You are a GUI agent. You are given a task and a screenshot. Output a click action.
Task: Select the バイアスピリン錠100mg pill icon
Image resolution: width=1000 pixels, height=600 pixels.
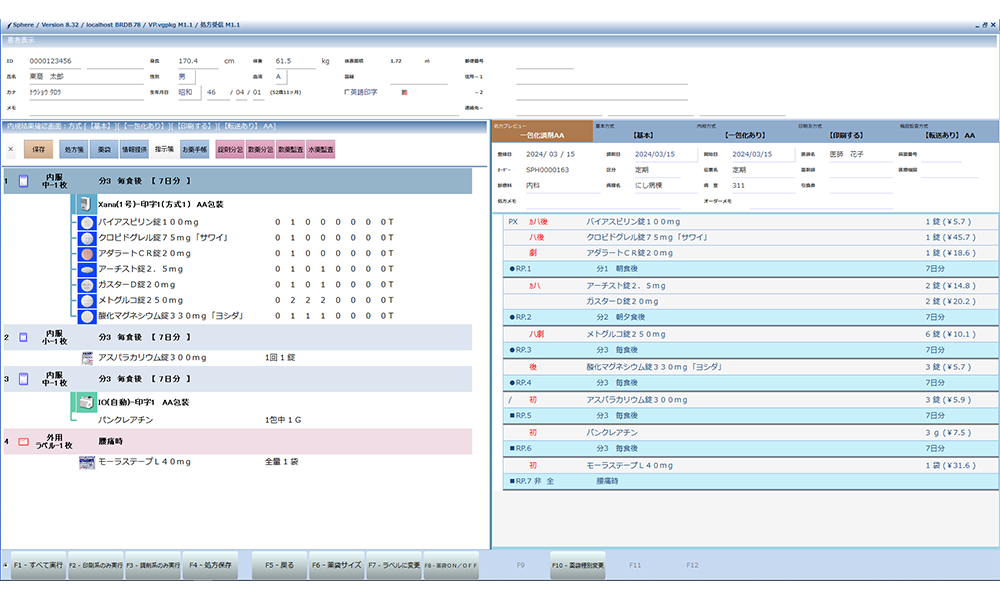[87, 223]
